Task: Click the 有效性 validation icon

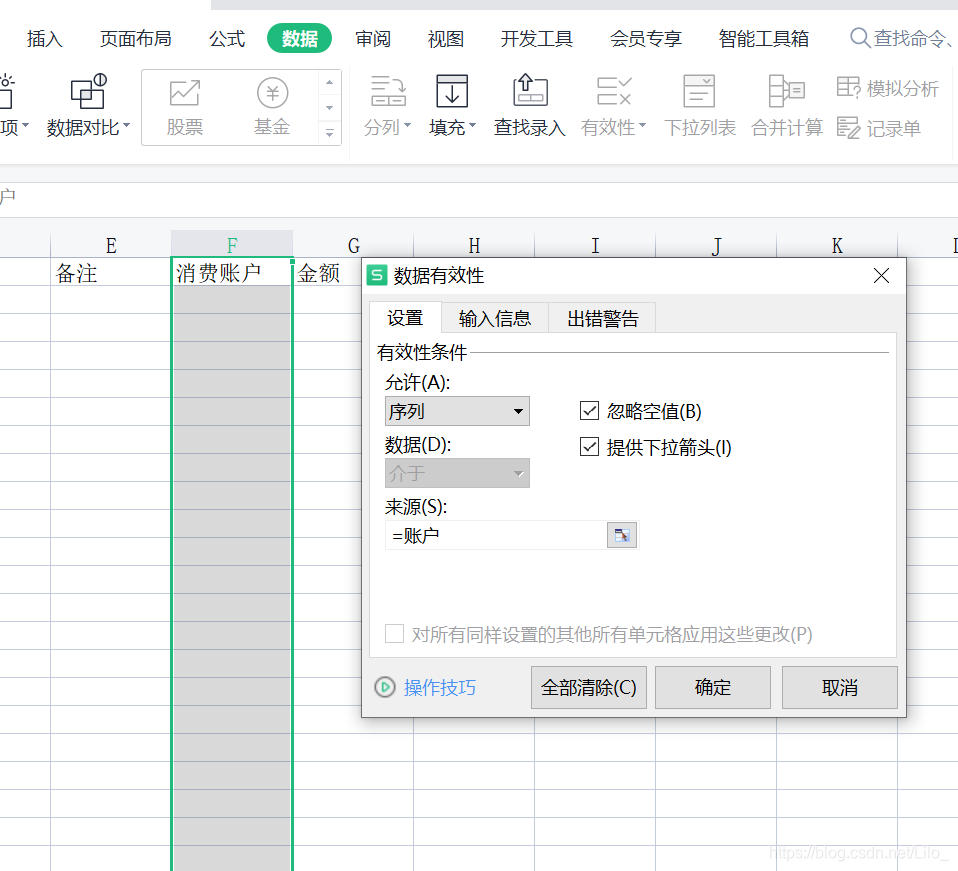Action: [613, 92]
